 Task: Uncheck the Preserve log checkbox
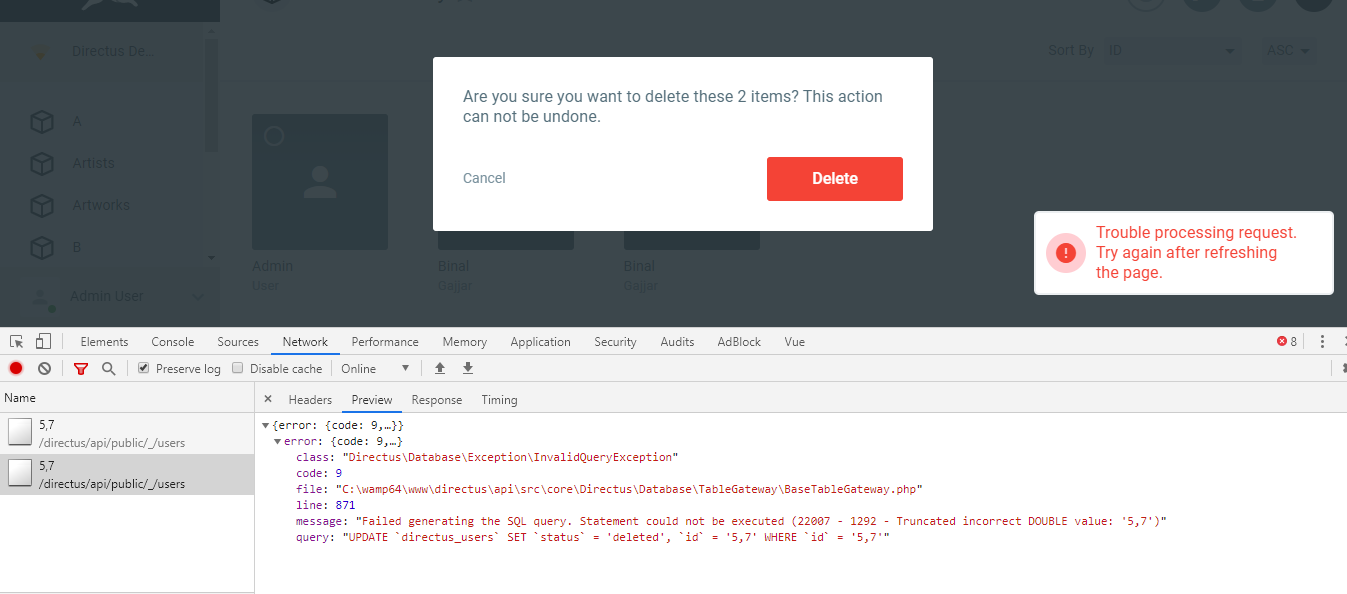coord(141,368)
